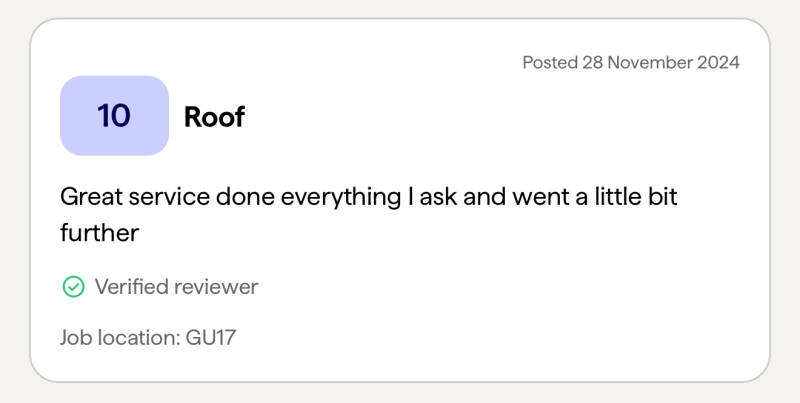This screenshot has height=403, width=800.
Task: Click the "Job location:" label
Action: tap(120, 337)
